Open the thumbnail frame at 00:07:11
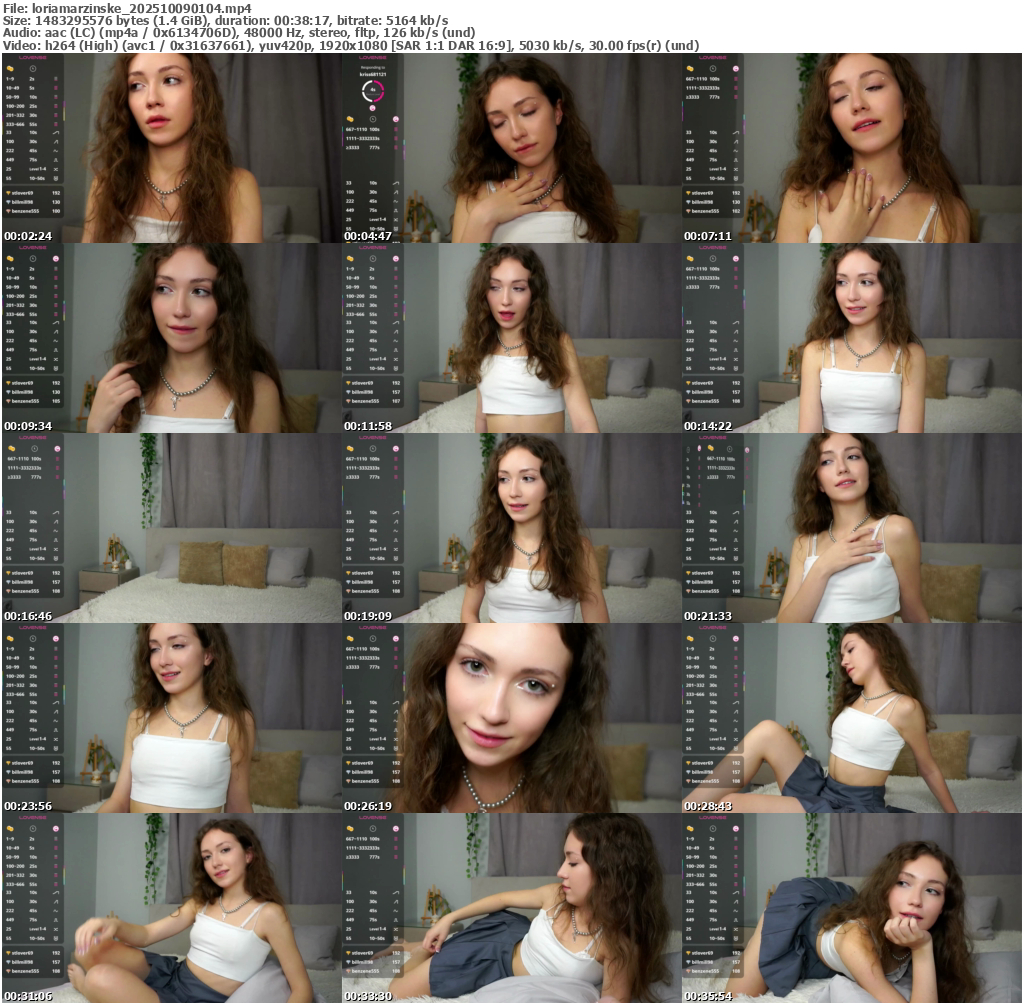 pyautogui.click(x=852, y=148)
